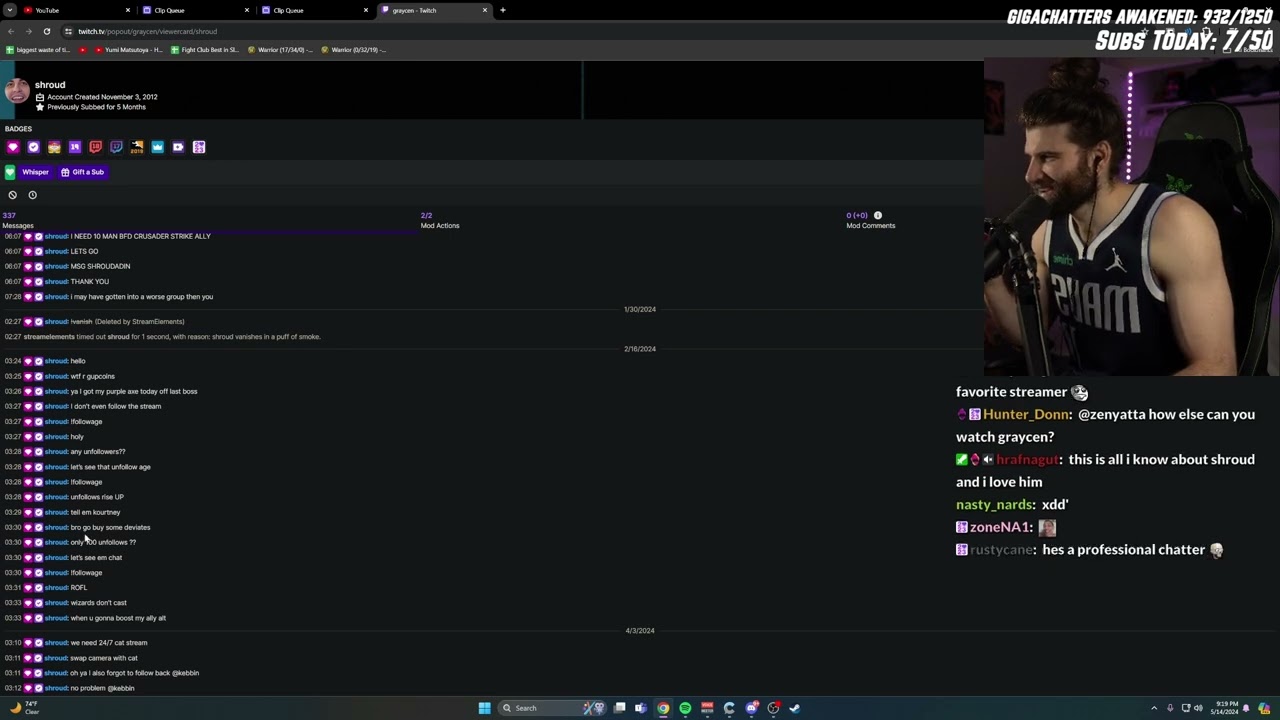Viewport: 1280px width, 720px height.
Task: Click the last purple badge in the row
Action: (199, 147)
